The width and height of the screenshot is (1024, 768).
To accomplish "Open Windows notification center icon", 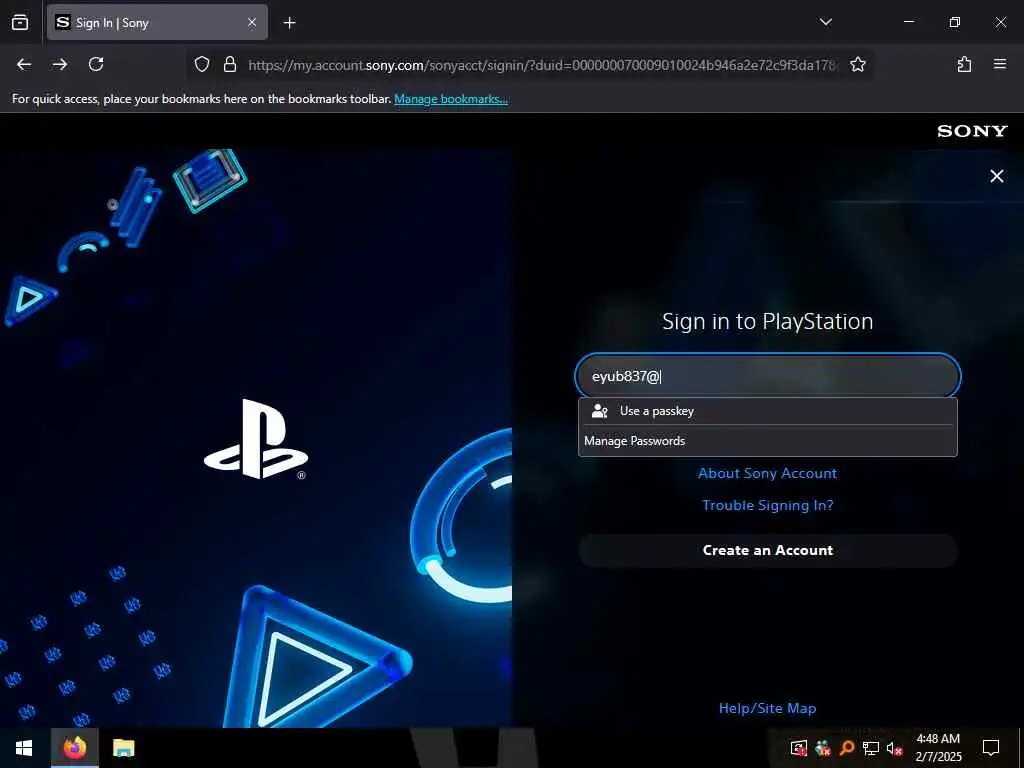I will [991, 748].
